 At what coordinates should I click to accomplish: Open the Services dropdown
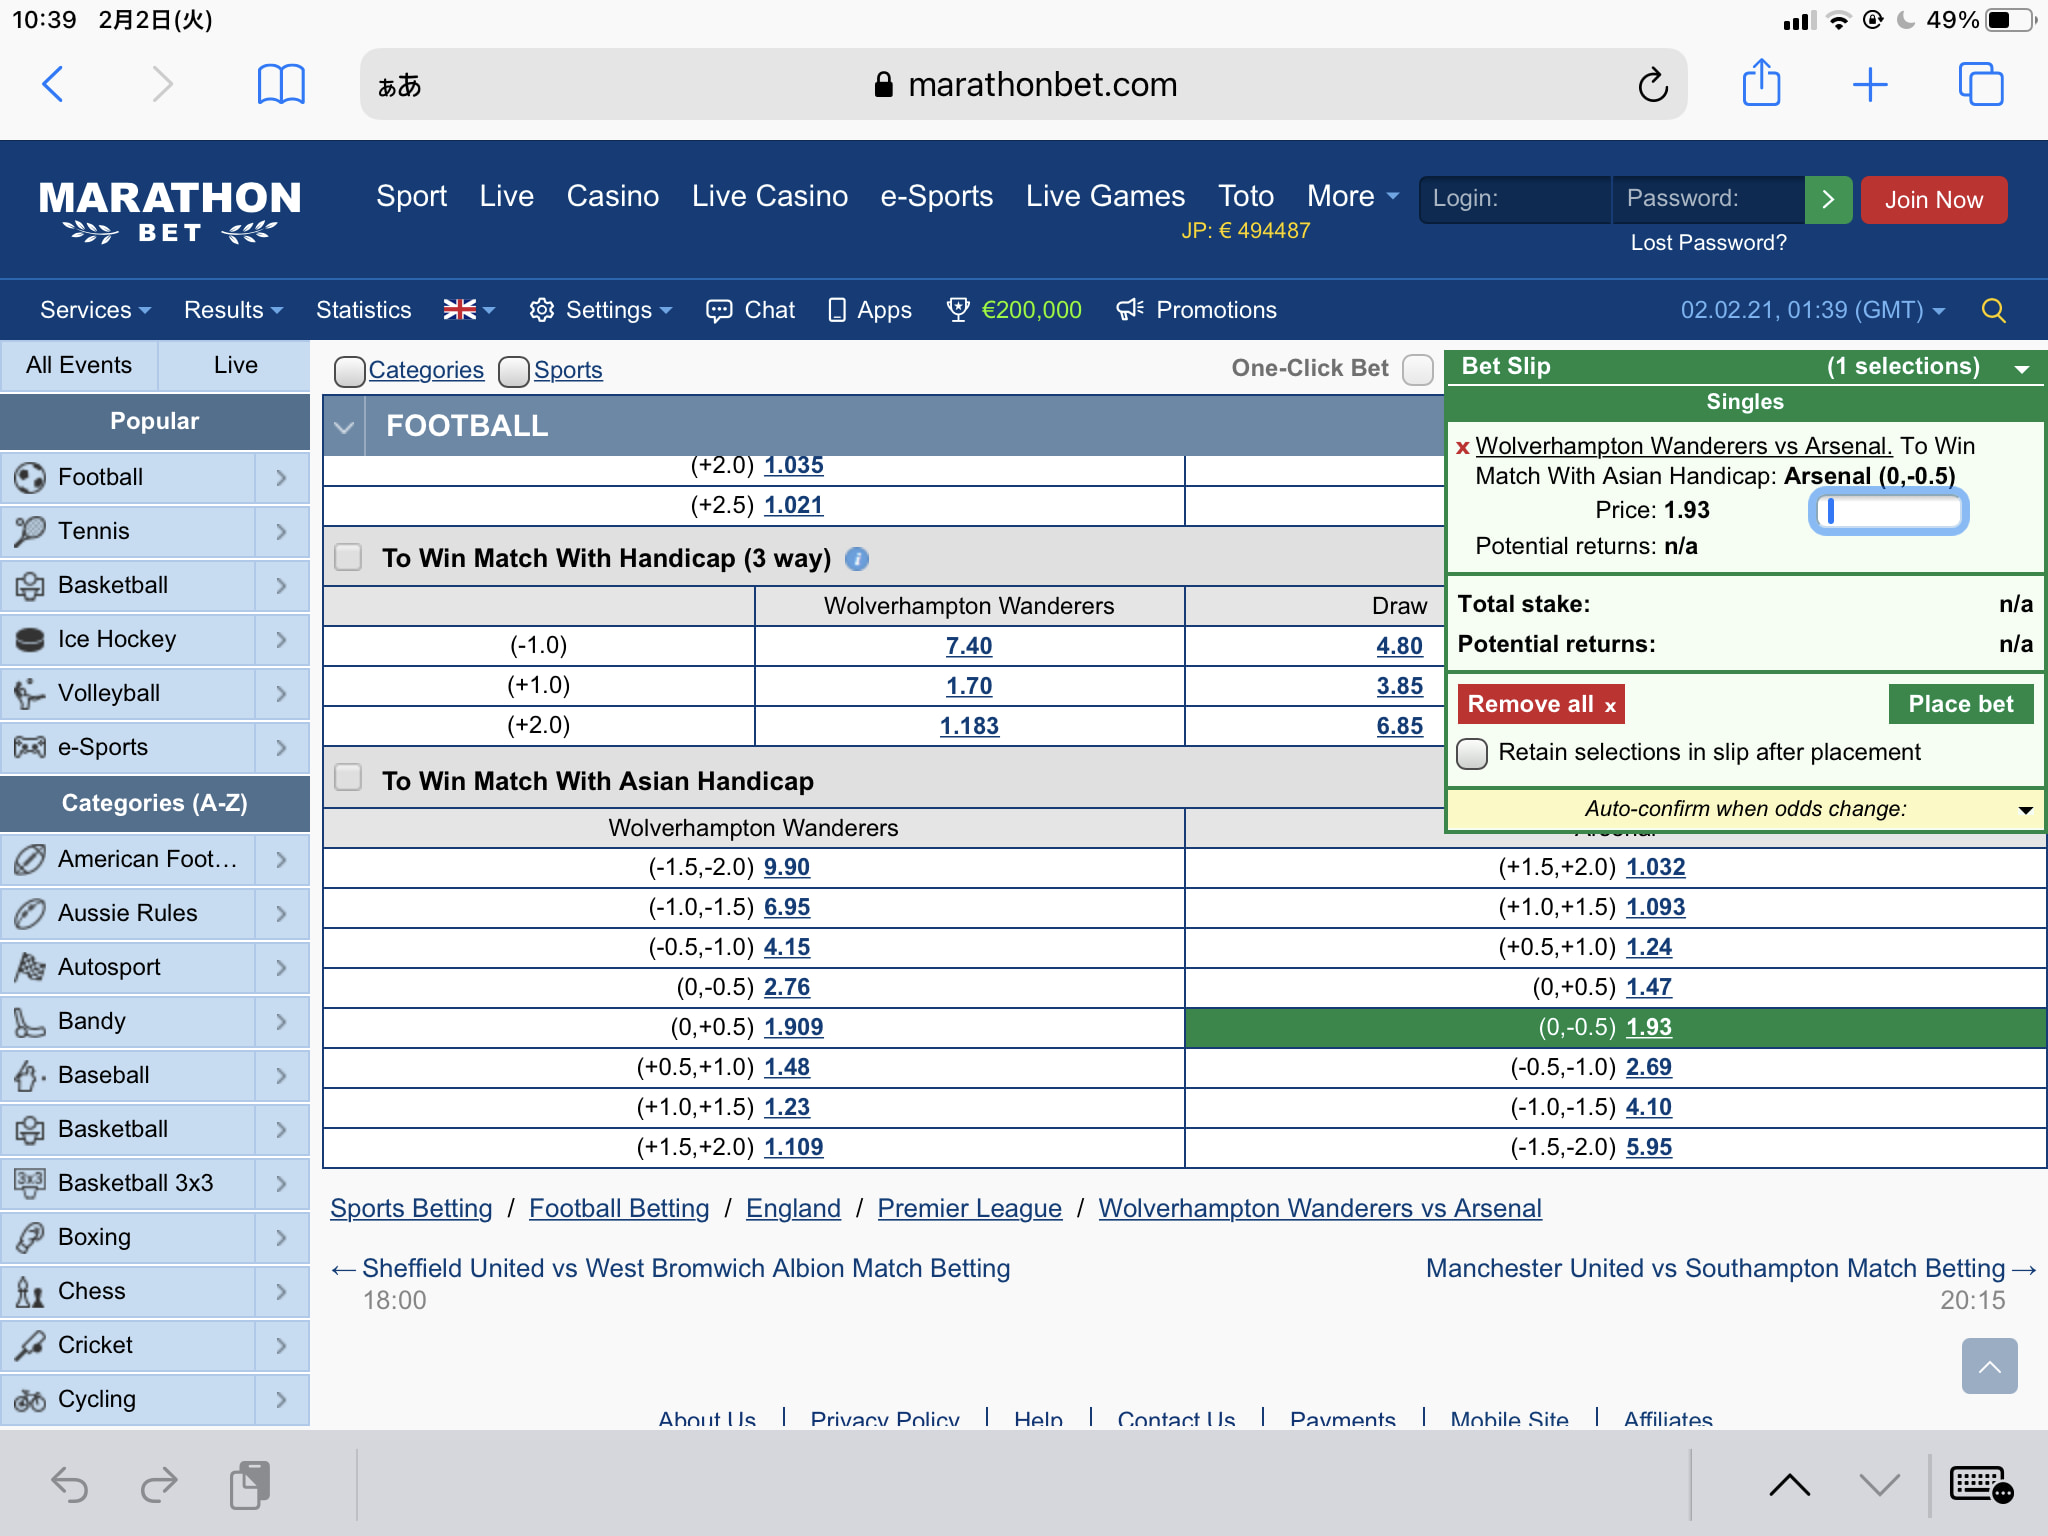(x=95, y=311)
